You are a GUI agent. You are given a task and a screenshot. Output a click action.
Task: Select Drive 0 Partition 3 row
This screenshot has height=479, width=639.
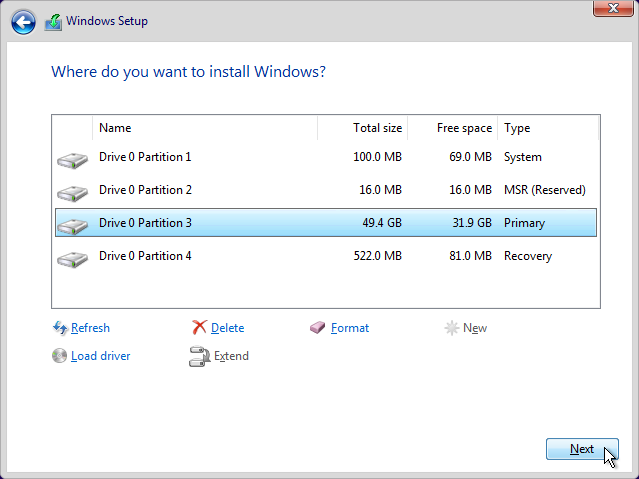coord(326,223)
